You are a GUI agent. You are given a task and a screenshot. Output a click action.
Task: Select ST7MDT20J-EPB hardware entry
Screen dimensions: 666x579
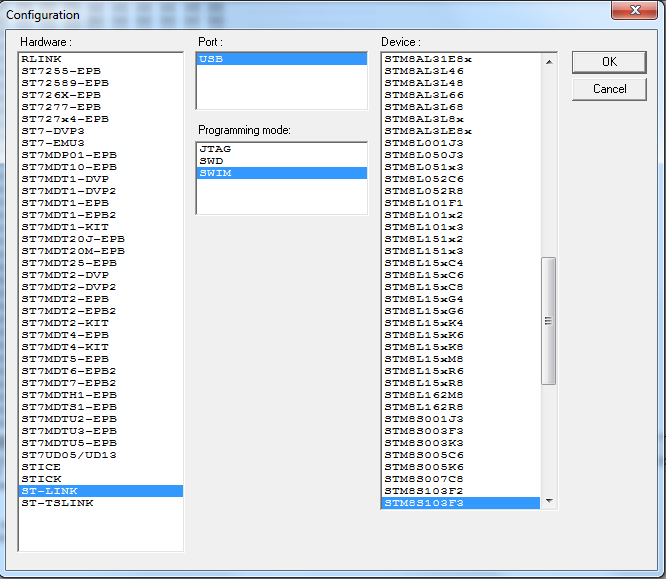coord(101,239)
